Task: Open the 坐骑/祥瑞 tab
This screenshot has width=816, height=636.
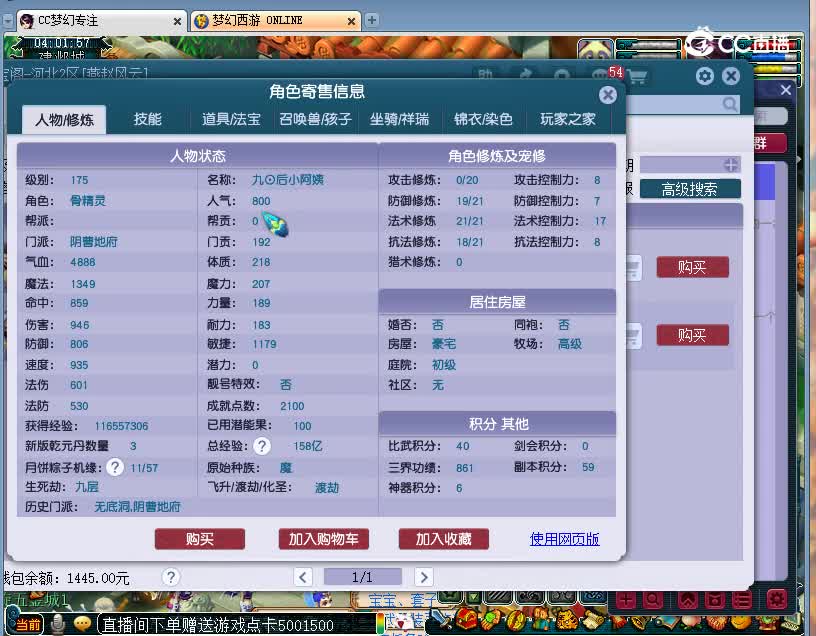Action: pos(399,119)
